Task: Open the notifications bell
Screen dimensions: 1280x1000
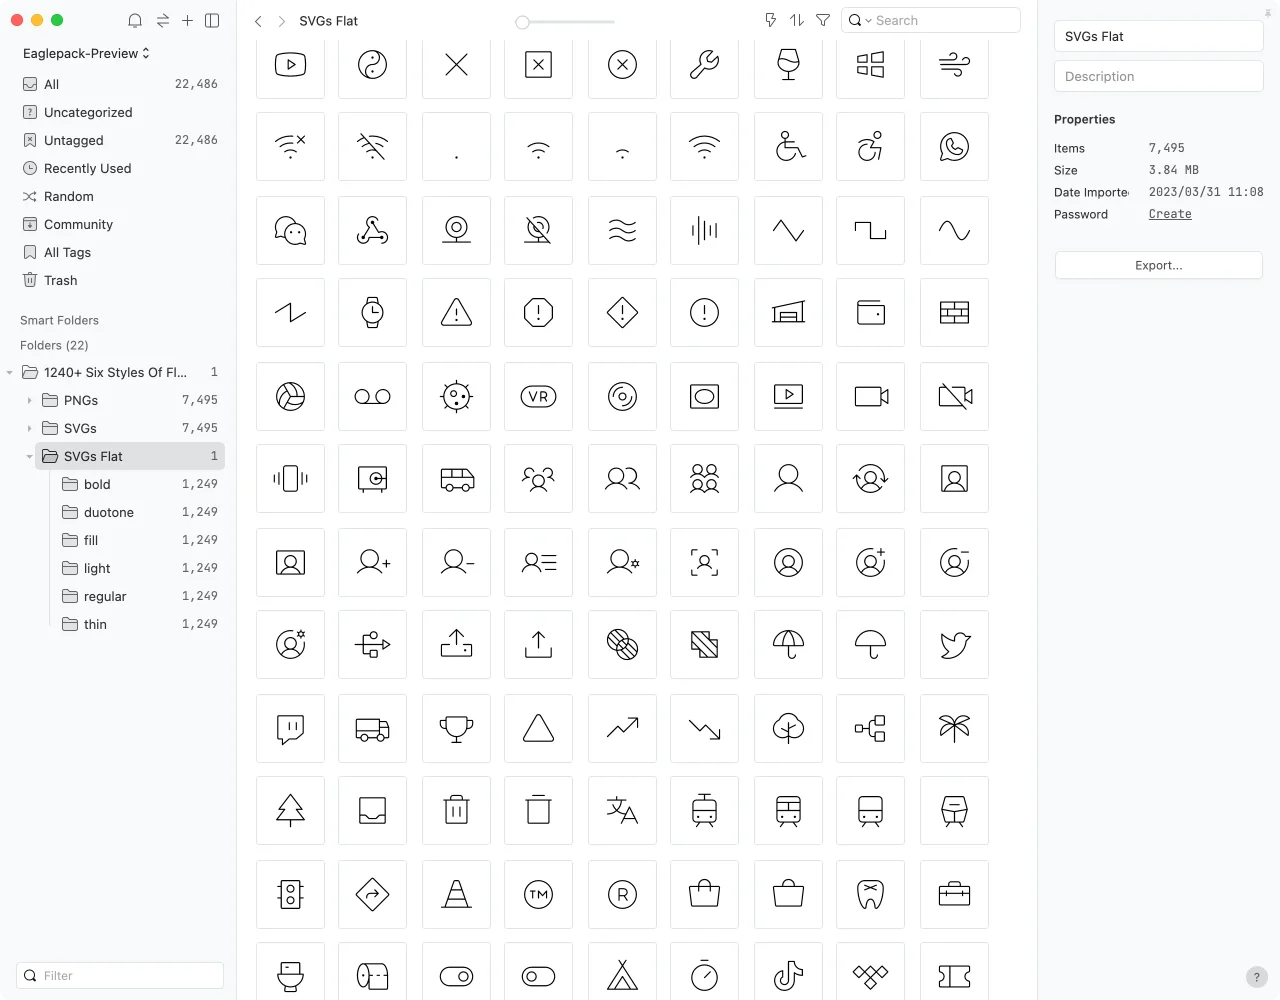Action: click(x=135, y=20)
